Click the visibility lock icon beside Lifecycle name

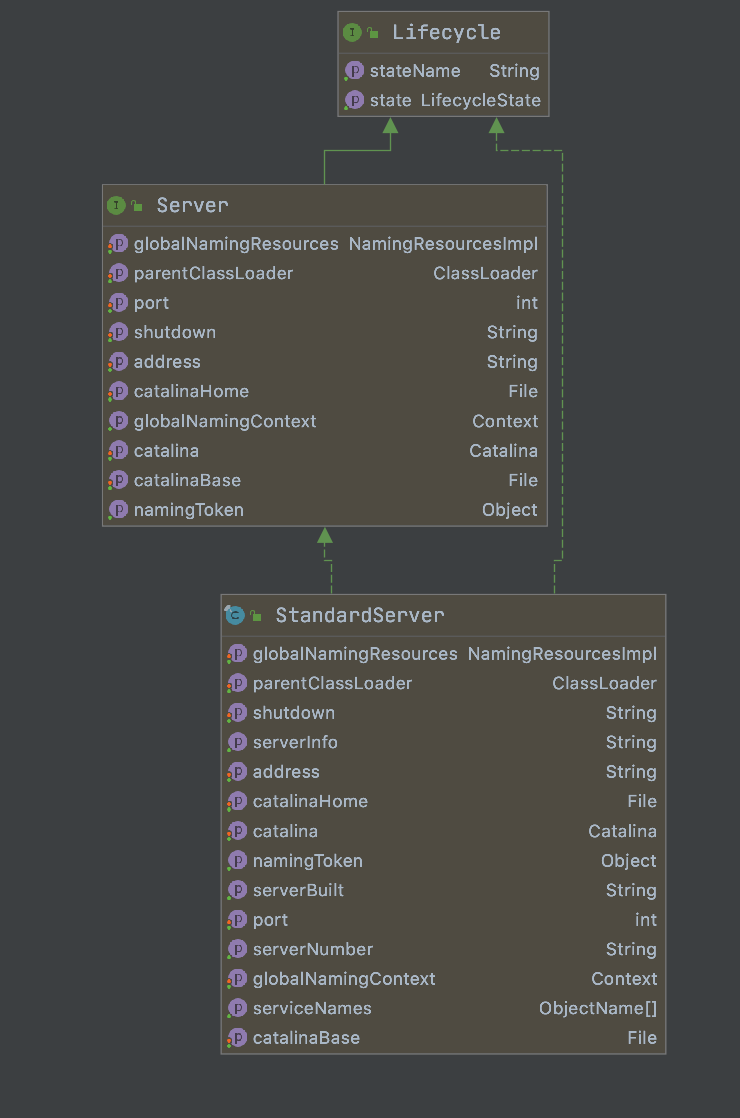coord(373,33)
